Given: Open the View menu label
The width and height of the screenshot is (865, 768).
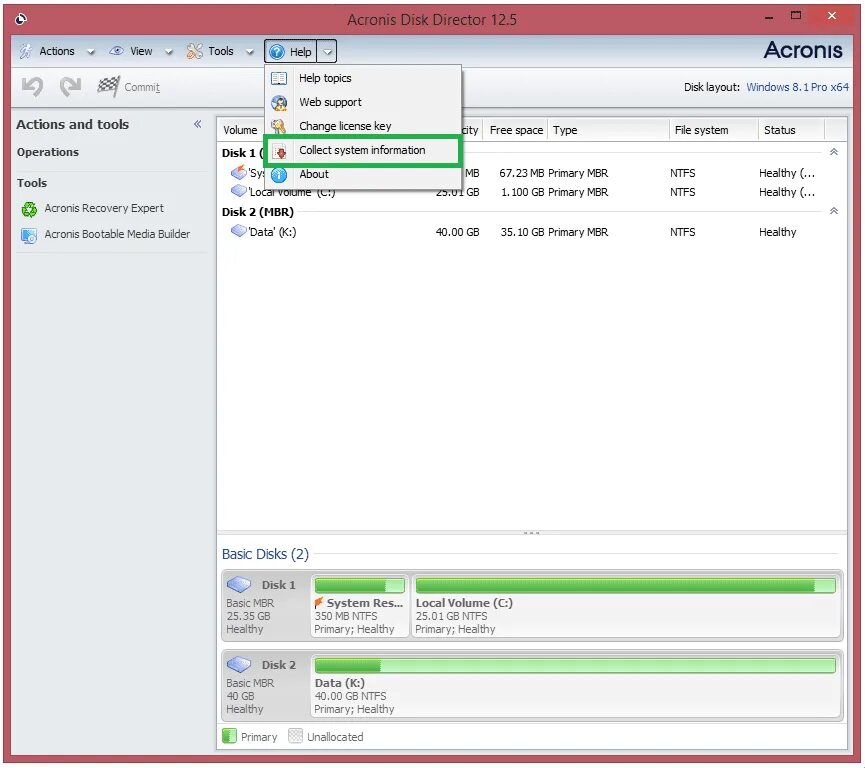Looking at the screenshot, I should click(x=141, y=51).
